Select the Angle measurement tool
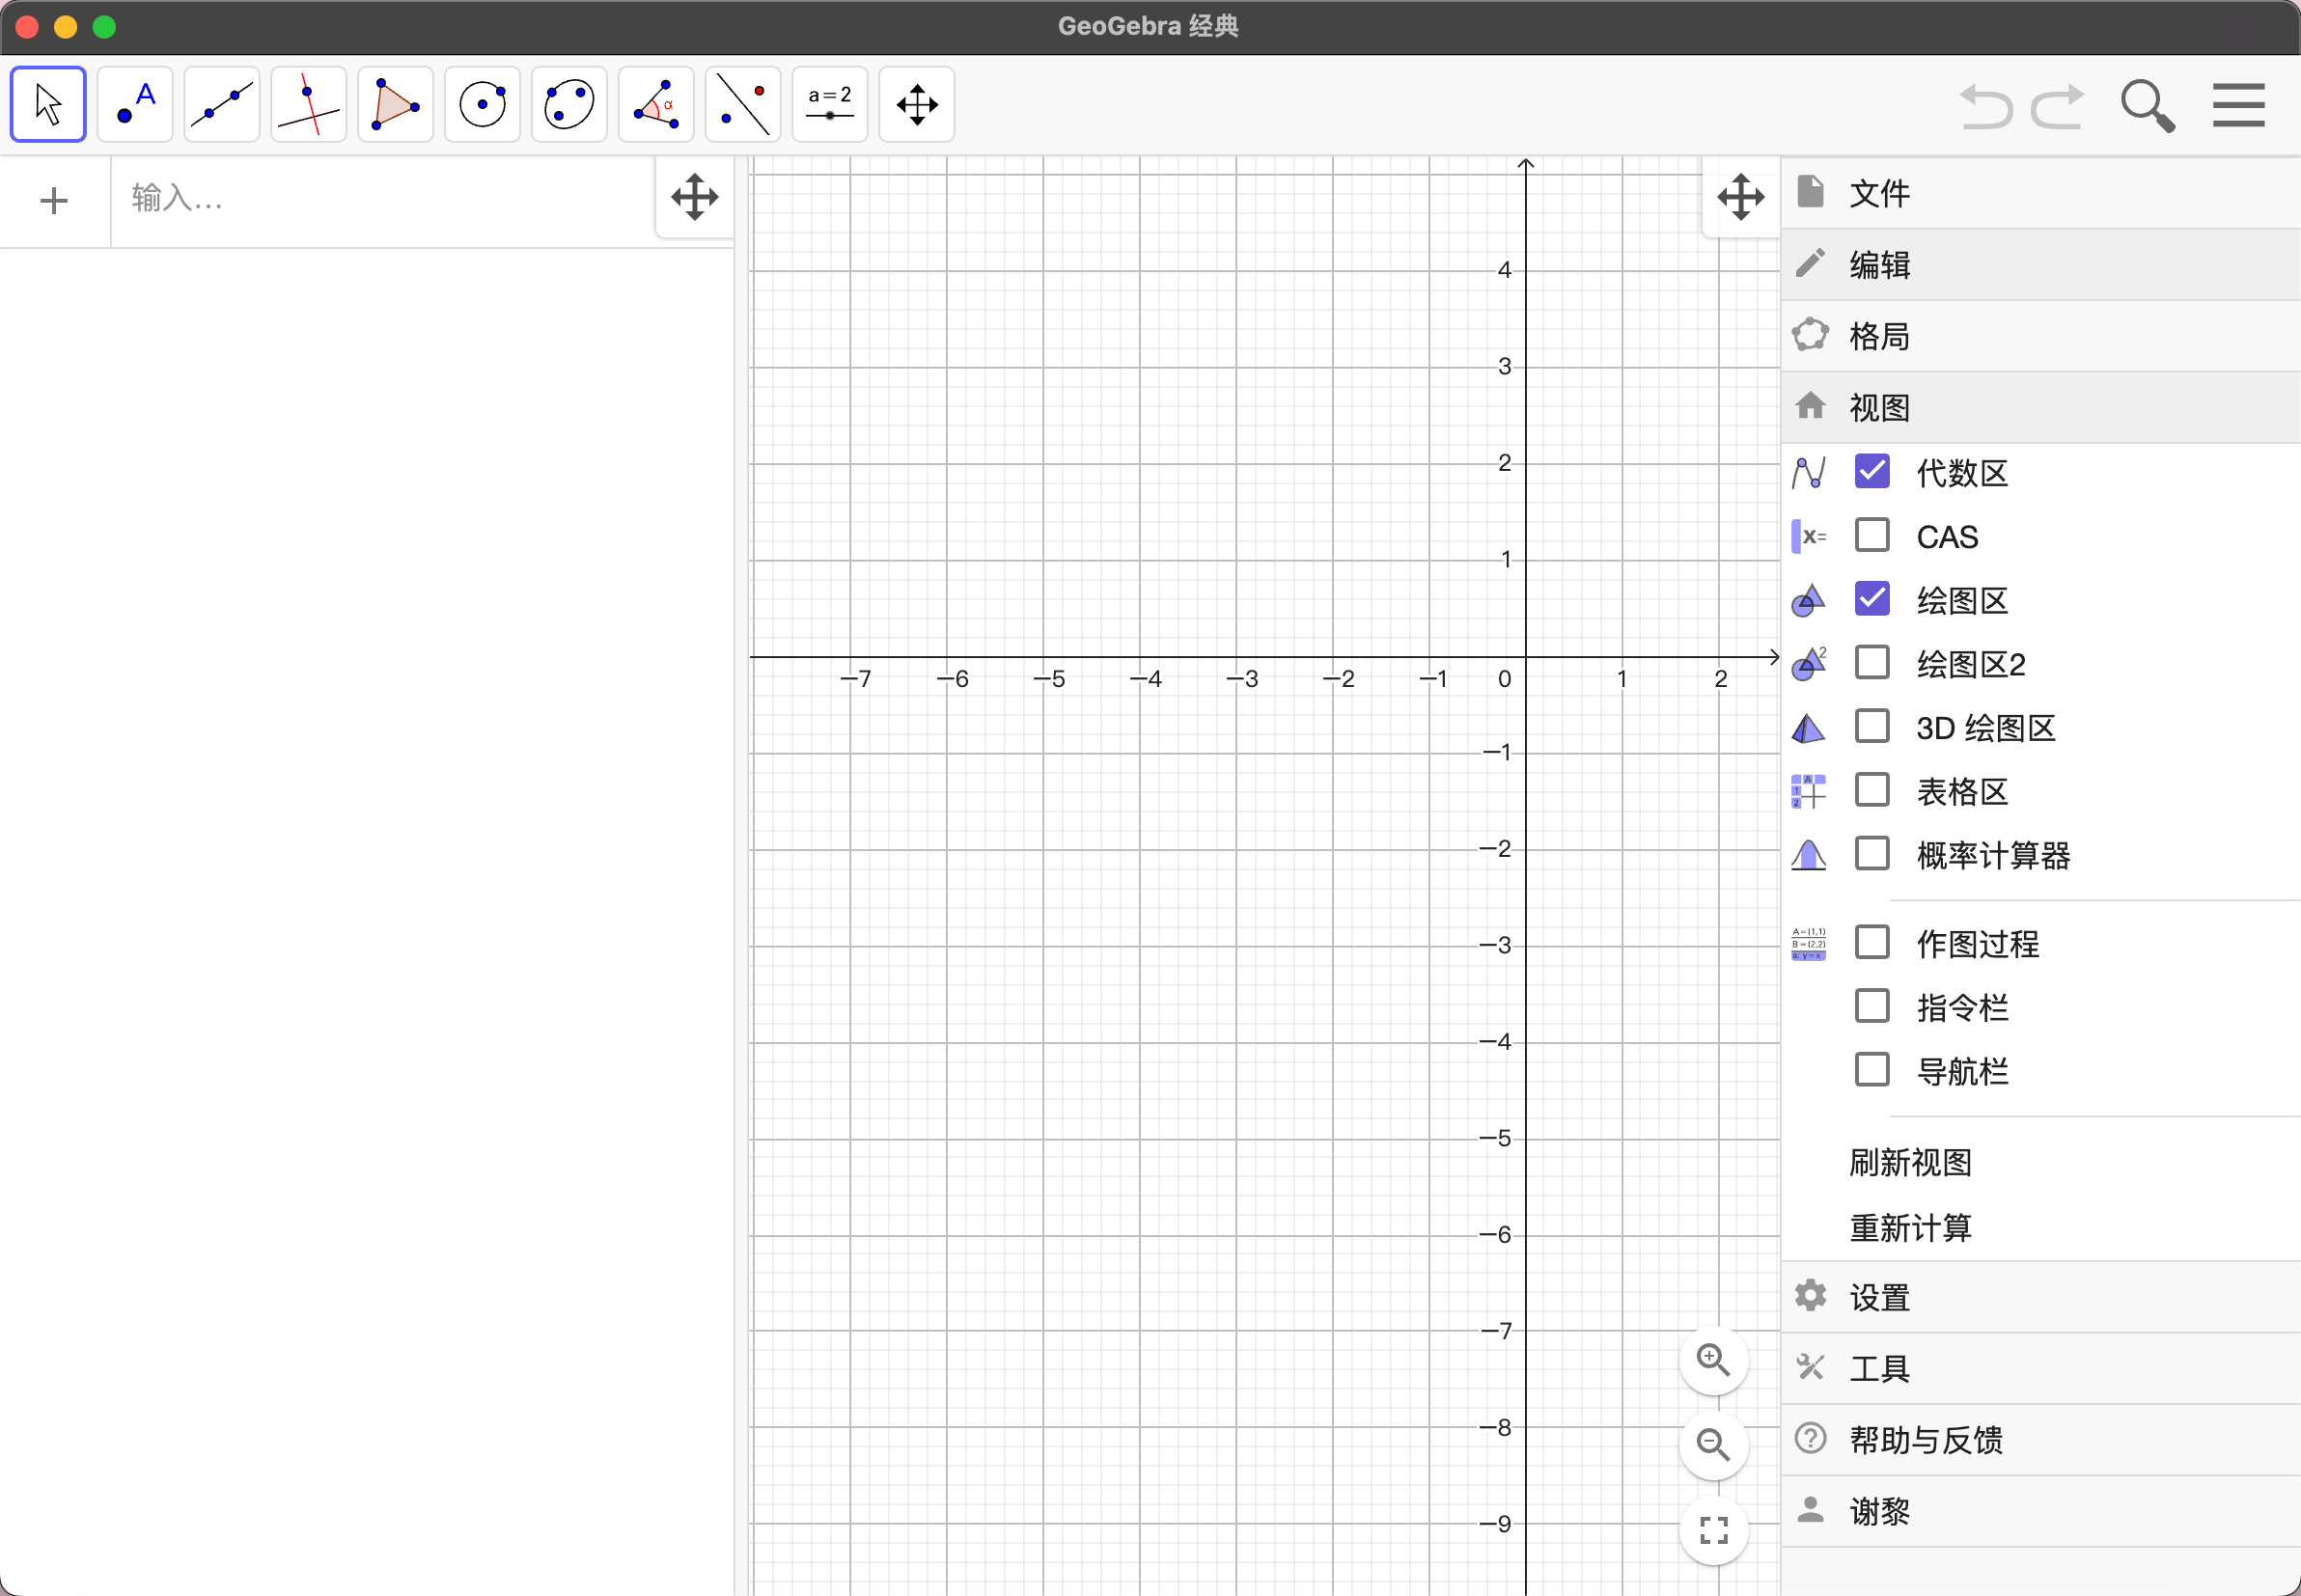 coord(655,104)
